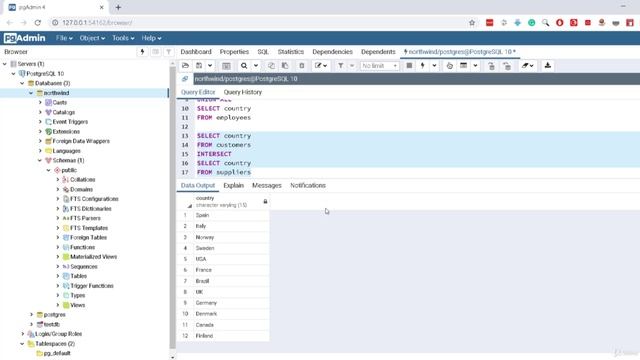The image size is (640, 360).
Task: Click the Stop query square icon
Action: coord(409,66)
